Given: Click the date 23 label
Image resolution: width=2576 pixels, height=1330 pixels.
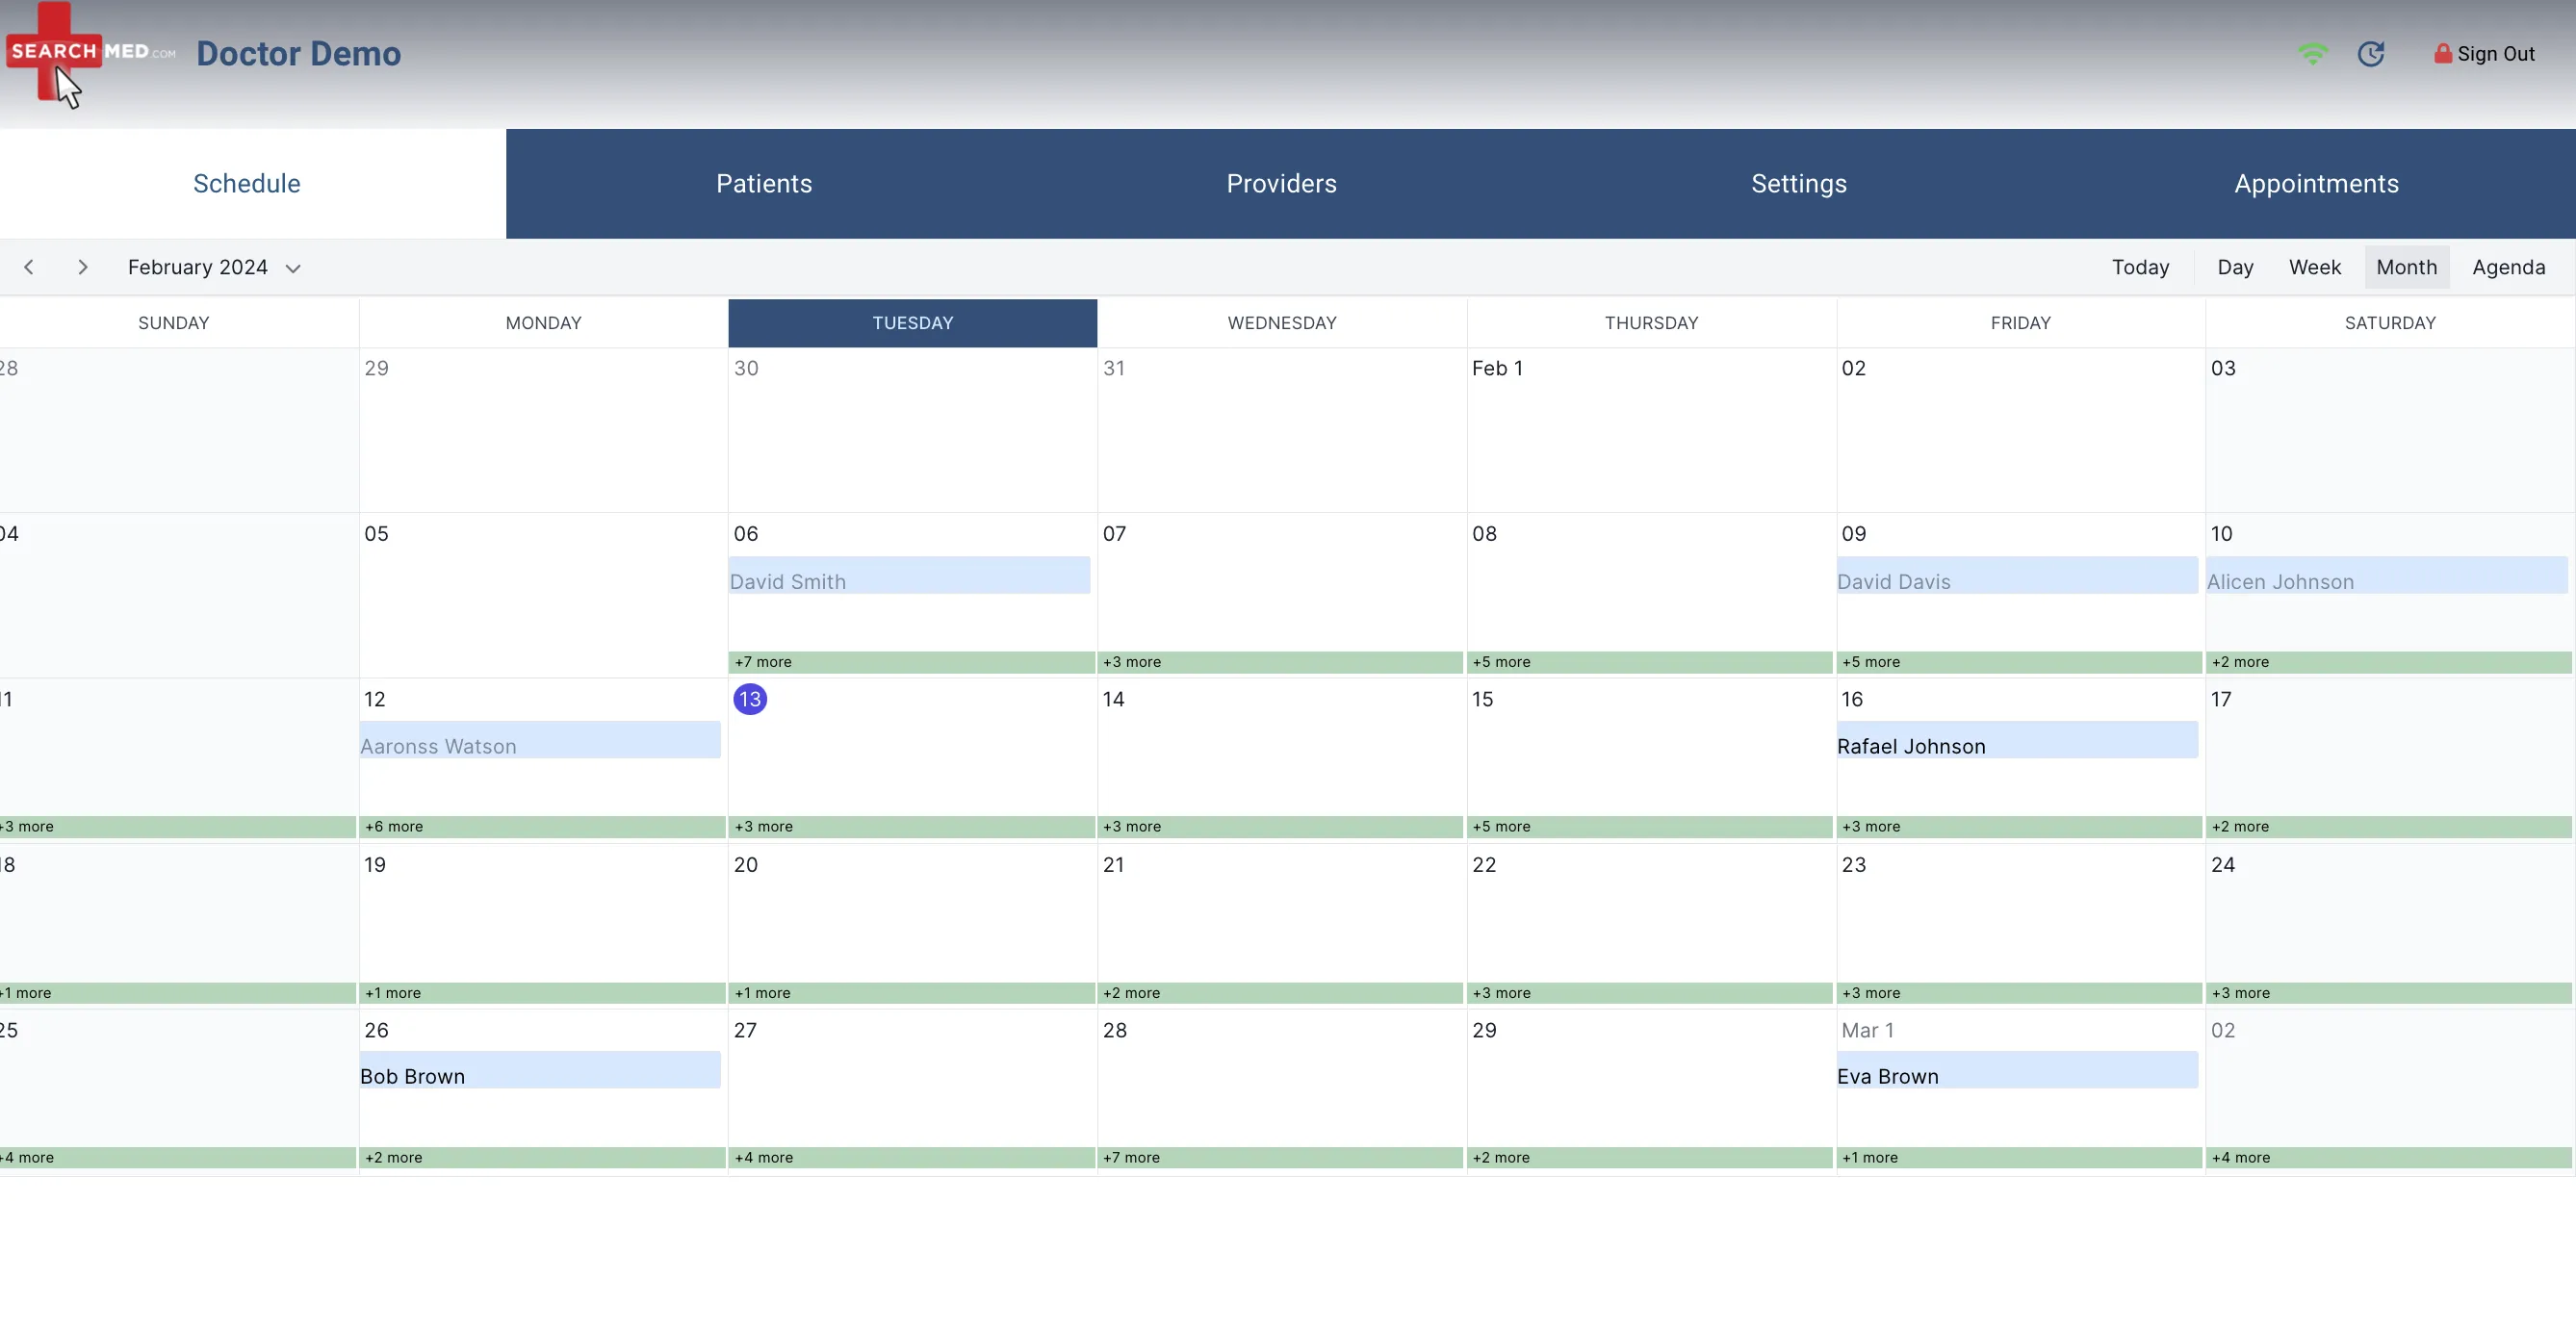Looking at the screenshot, I should click(1853, 865).
